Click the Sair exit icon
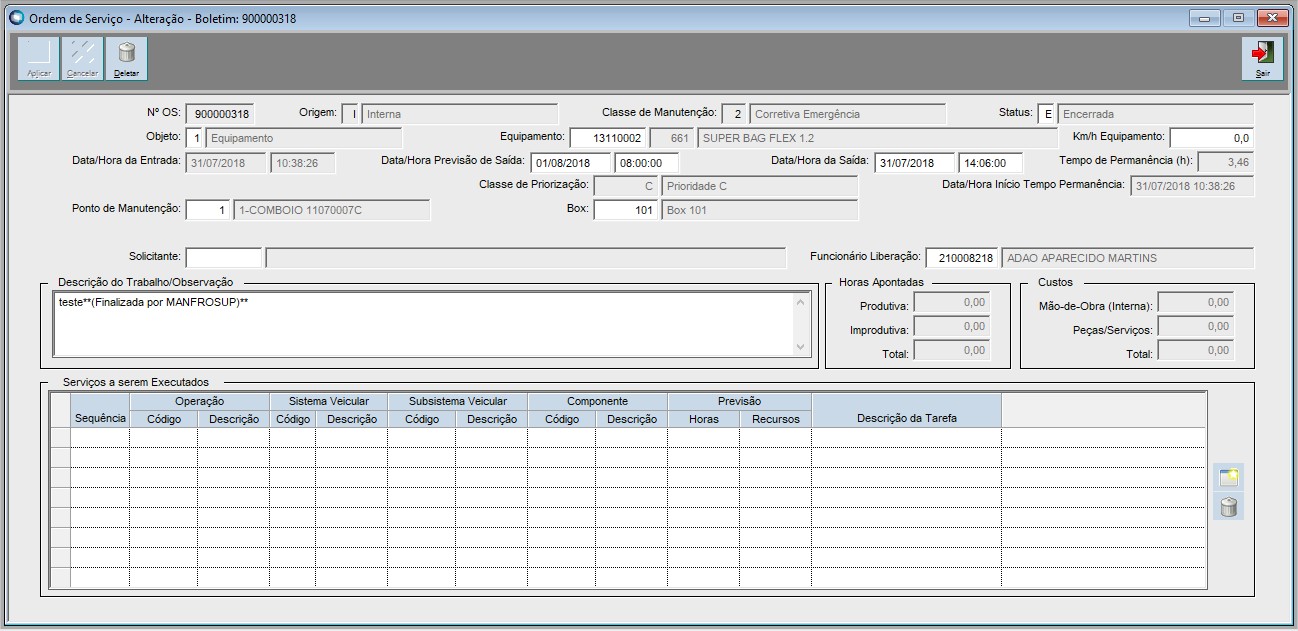Screen dimensions: 1298x631 [1263, 58]
